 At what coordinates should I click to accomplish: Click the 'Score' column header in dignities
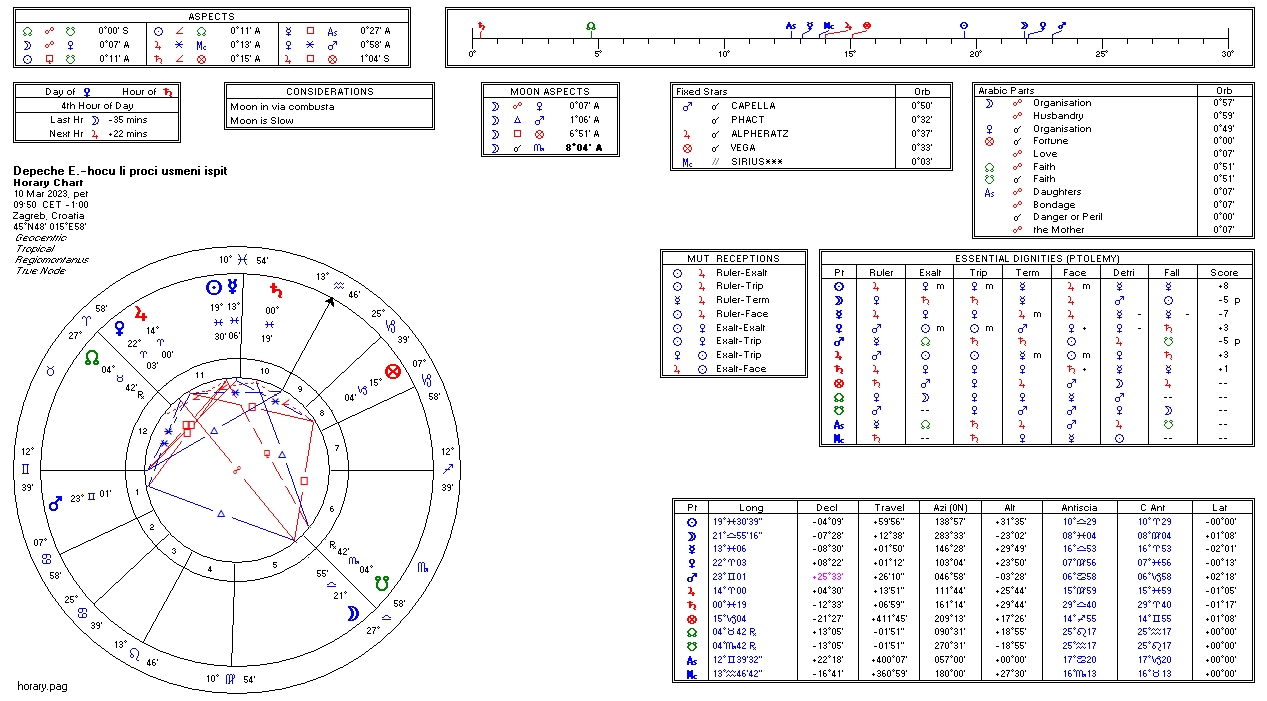pos(1224,272)
